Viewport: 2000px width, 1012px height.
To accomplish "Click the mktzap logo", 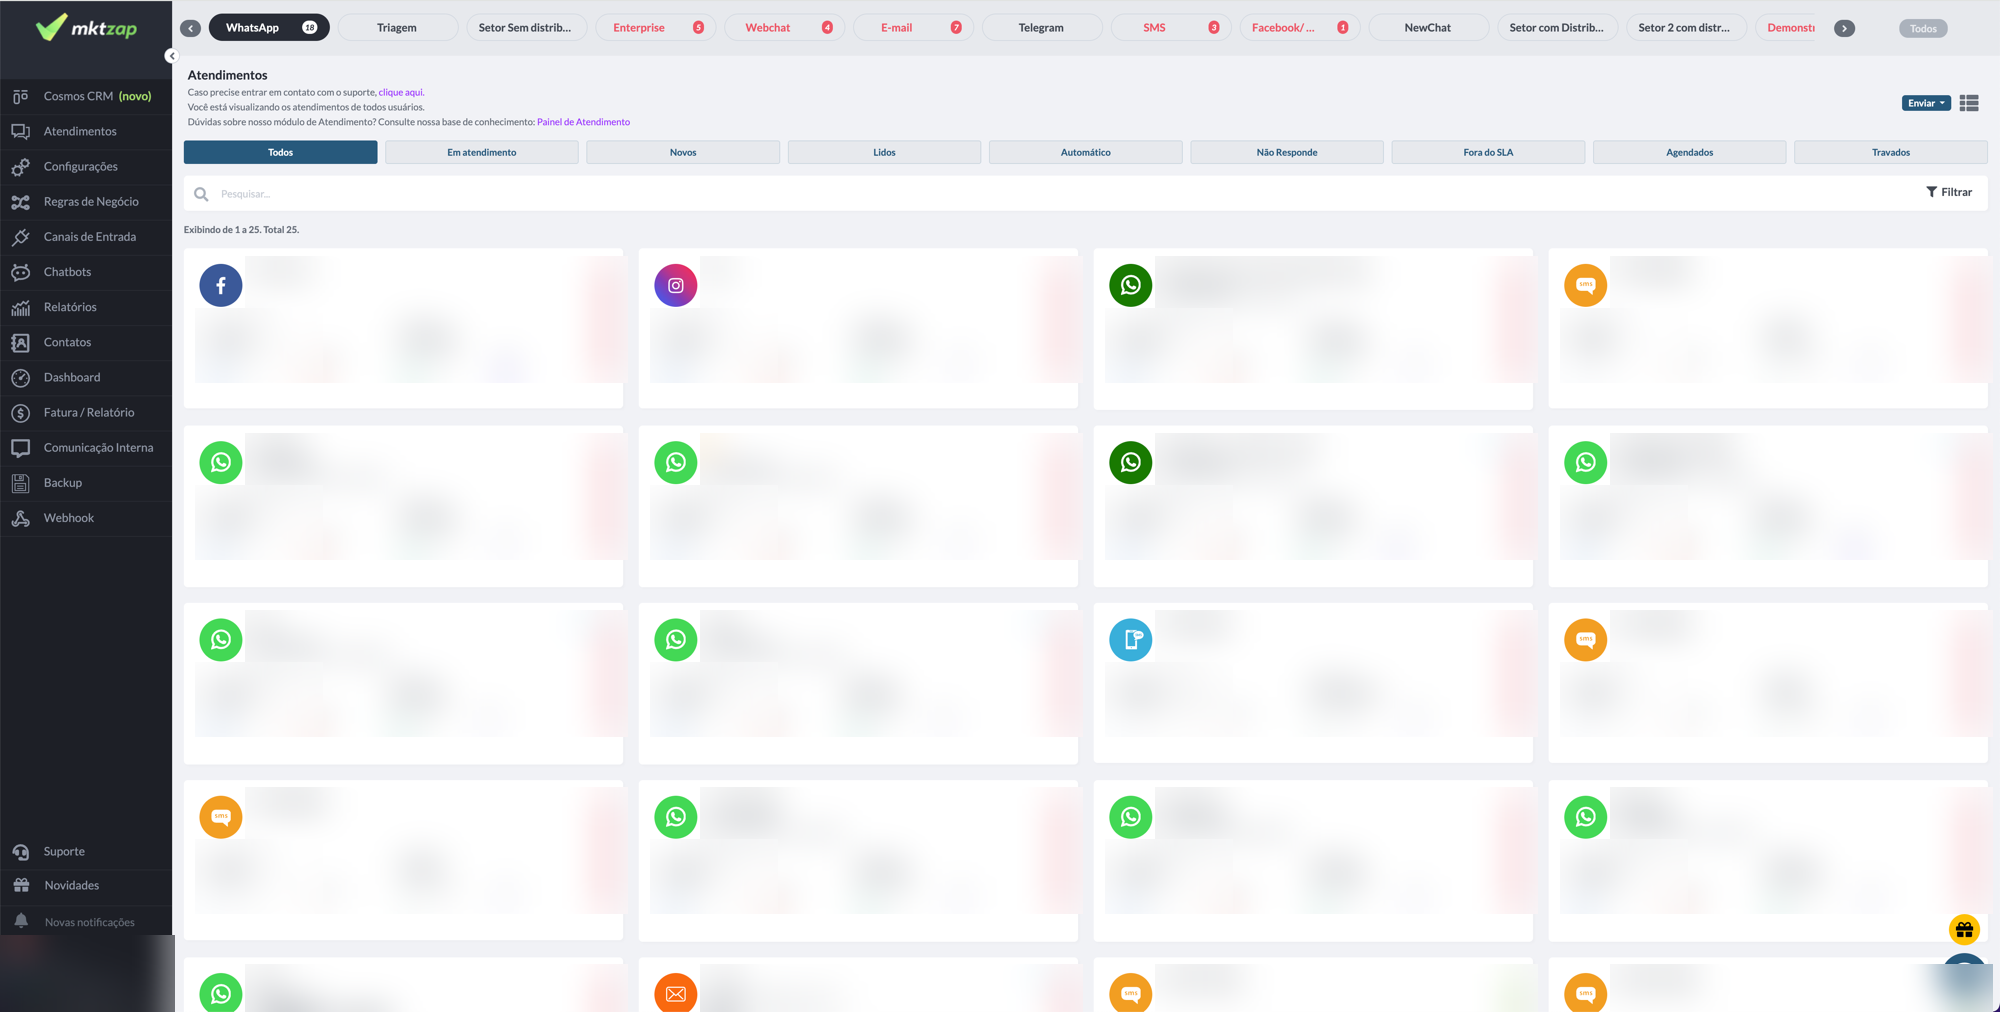I will [86, 28].
